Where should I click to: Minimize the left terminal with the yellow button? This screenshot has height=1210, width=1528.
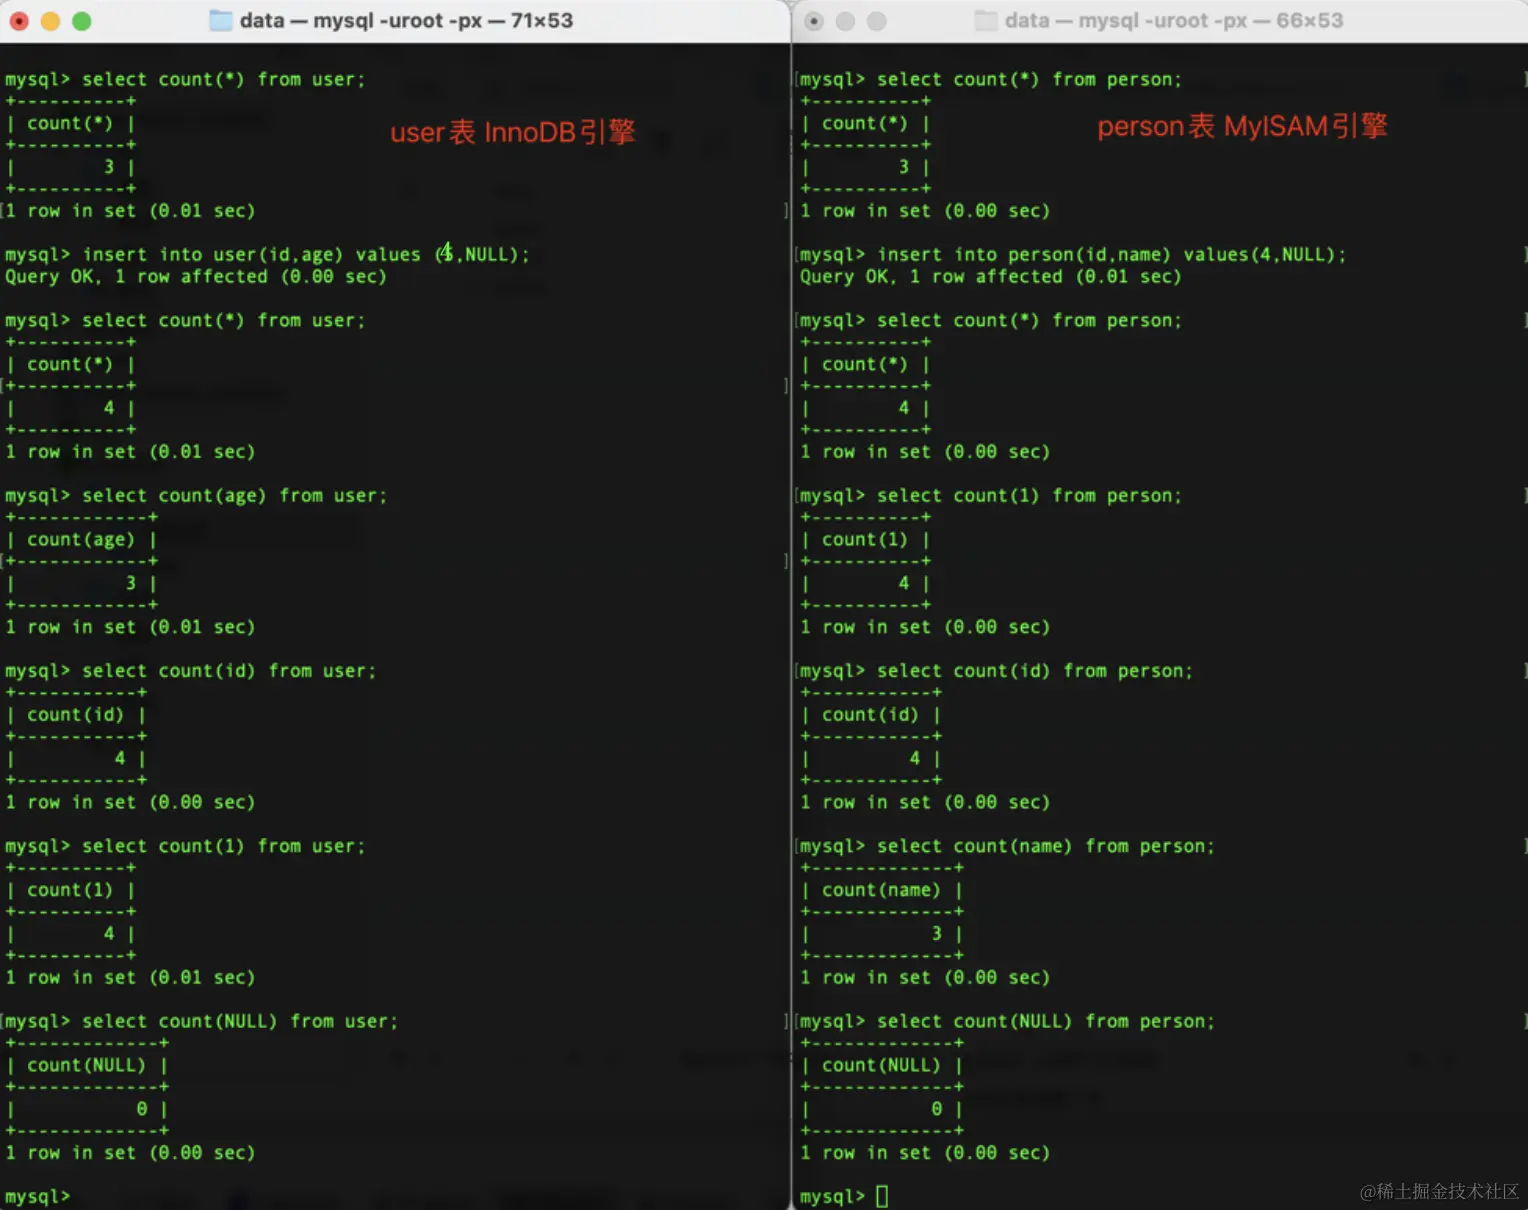(x=50, y=21)
